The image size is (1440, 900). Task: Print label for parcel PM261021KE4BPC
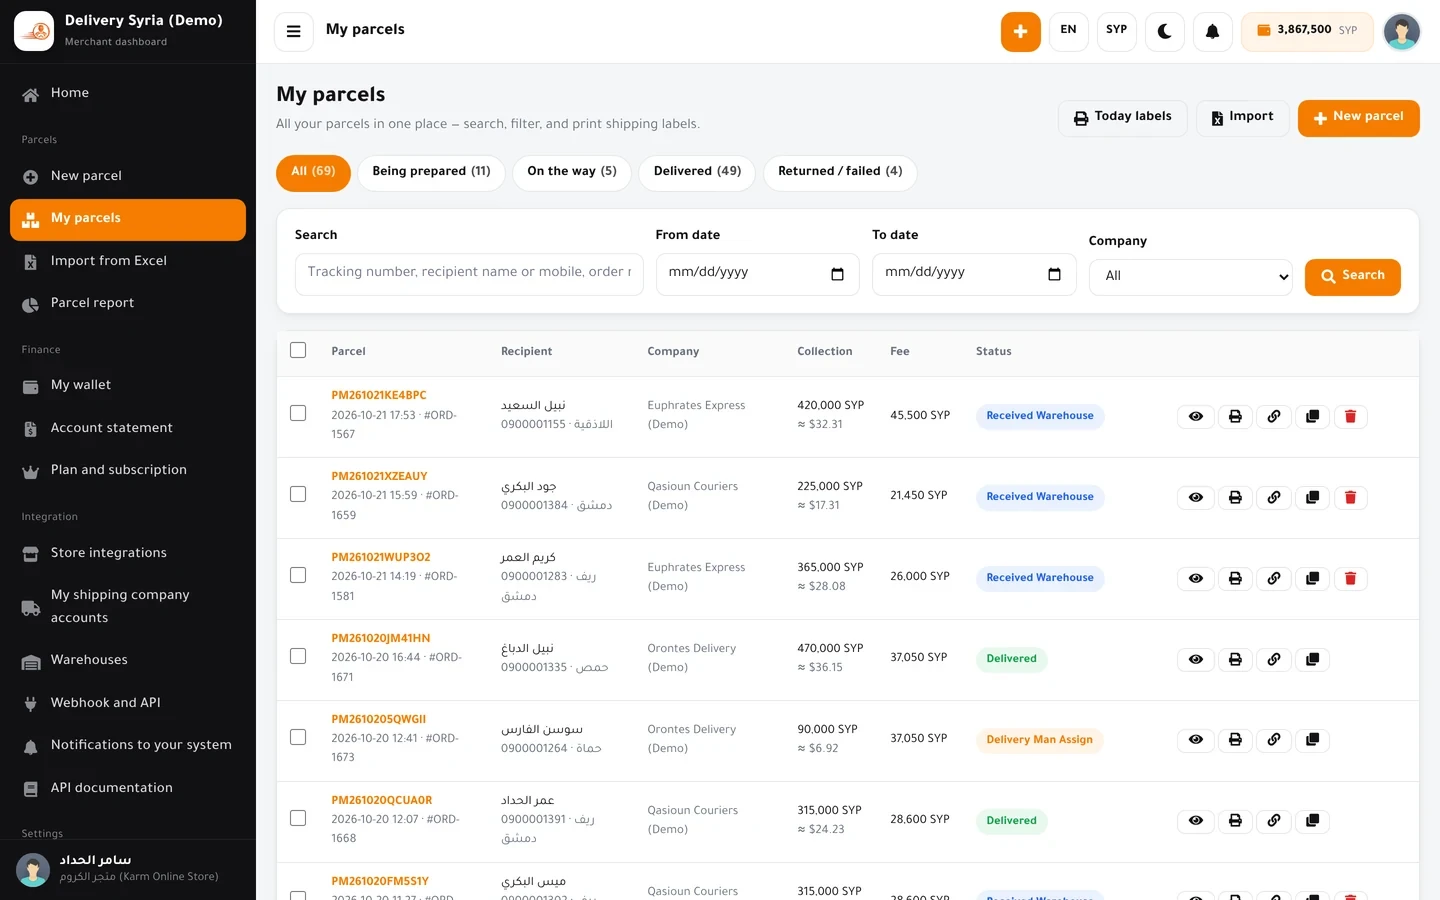[1235, 416]
